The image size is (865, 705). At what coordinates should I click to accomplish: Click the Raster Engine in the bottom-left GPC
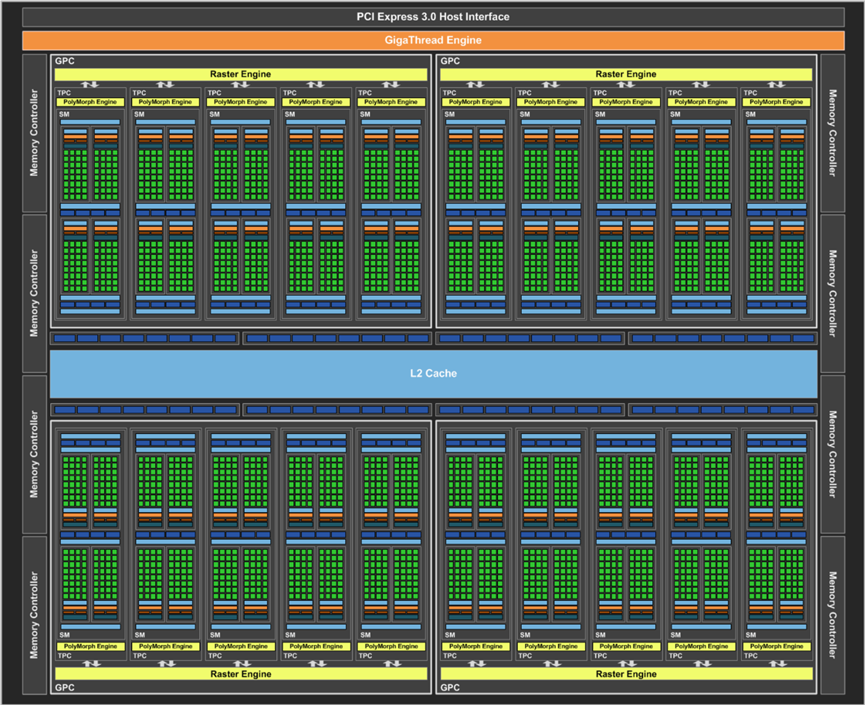click(x=240, y=674)
